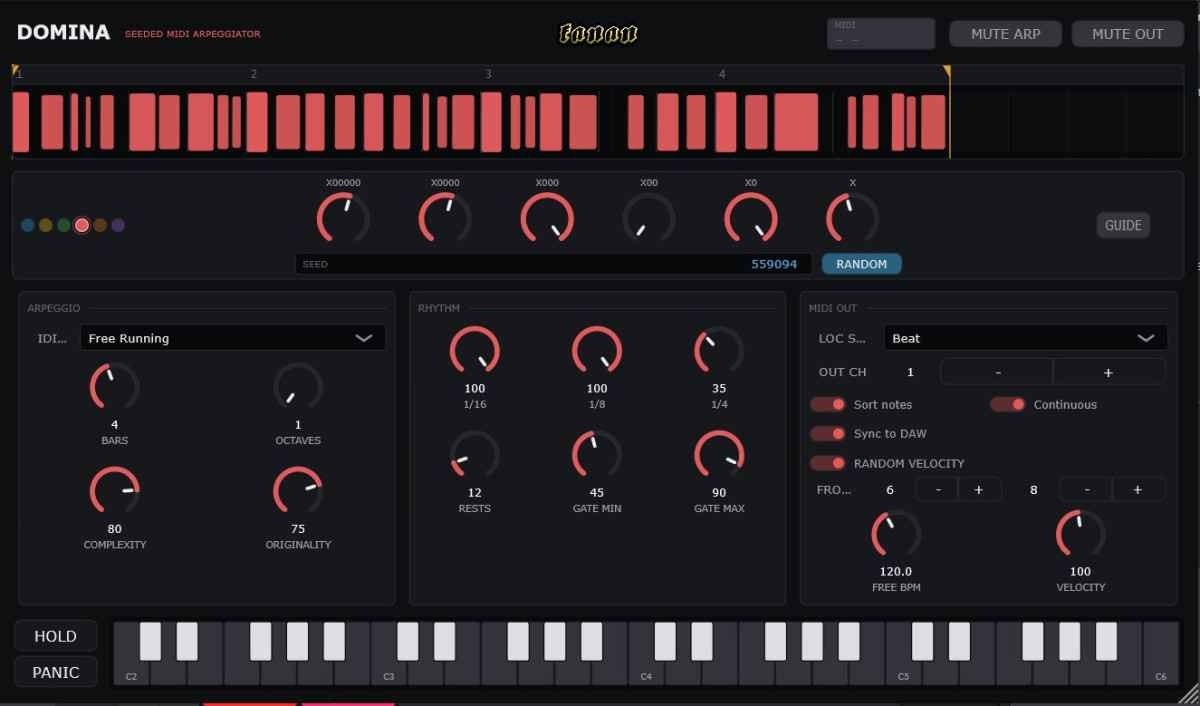Hit the PANIC button
Image resolution: width=1200 pixels, height=706 pixels.
[x=56, y=672]
